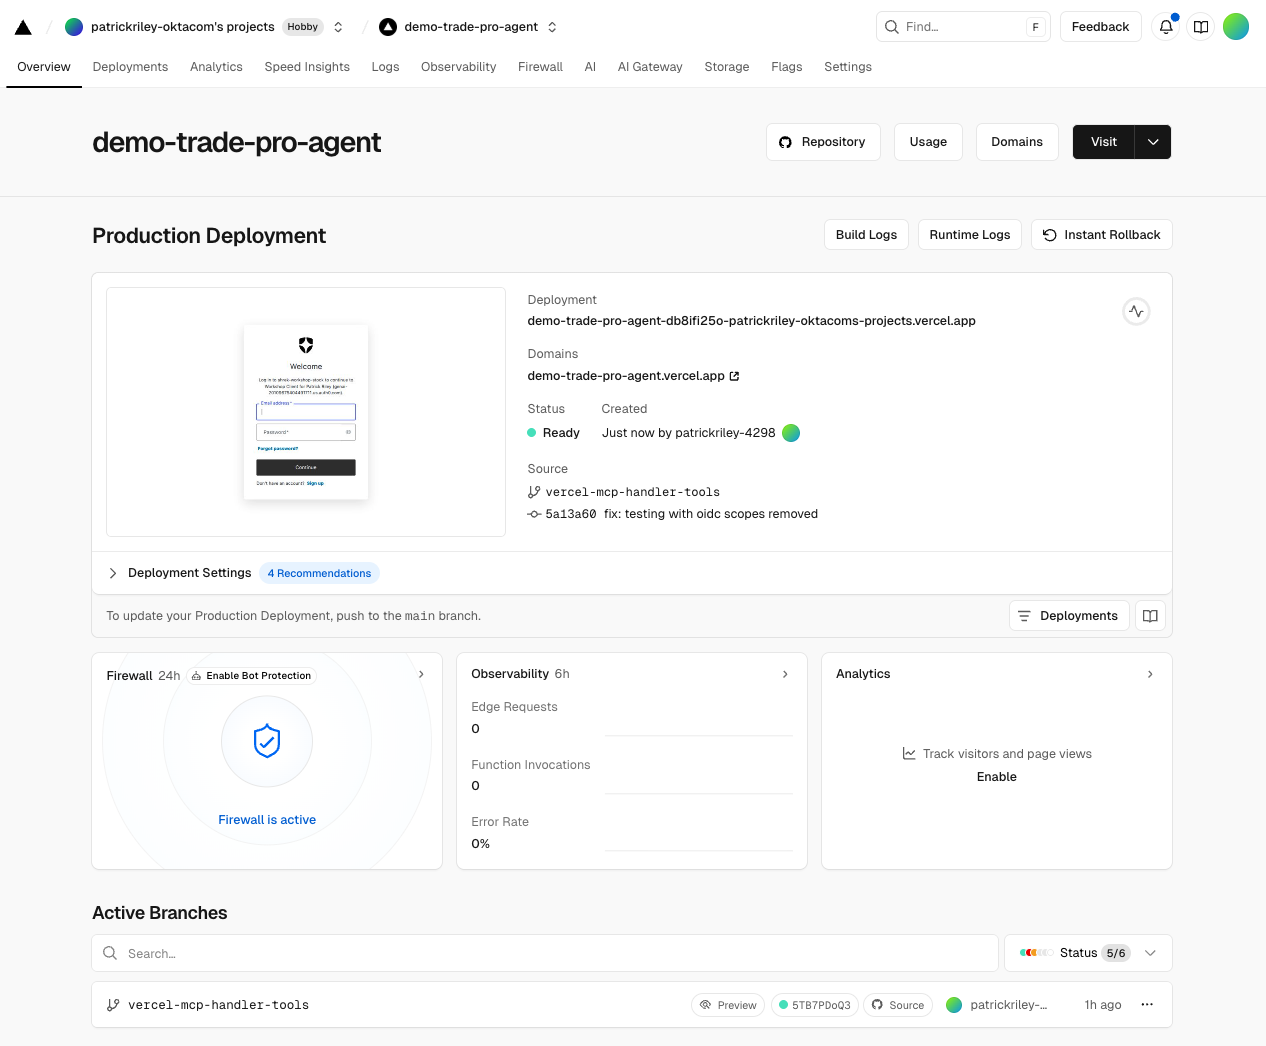The width and height of the screenshot is (1266, 1046).
Task: Open the dropdown arrow beside Visit button
Action: [1153, 142]
